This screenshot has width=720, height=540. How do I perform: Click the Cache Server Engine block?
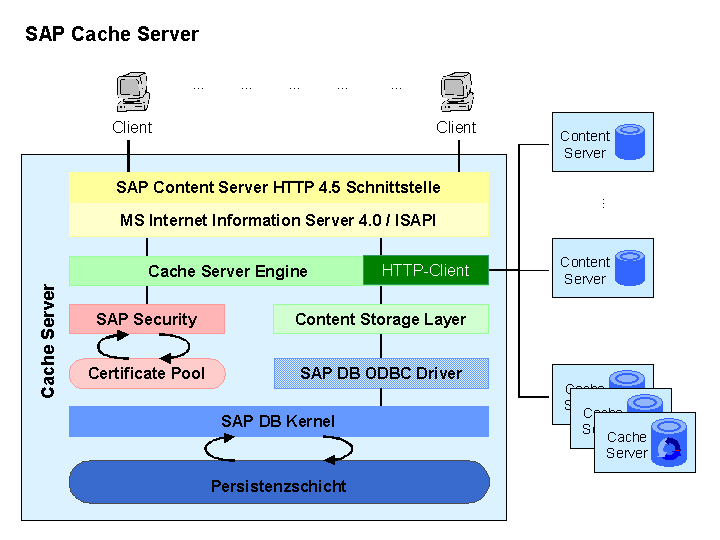click(x=216, y=271)
